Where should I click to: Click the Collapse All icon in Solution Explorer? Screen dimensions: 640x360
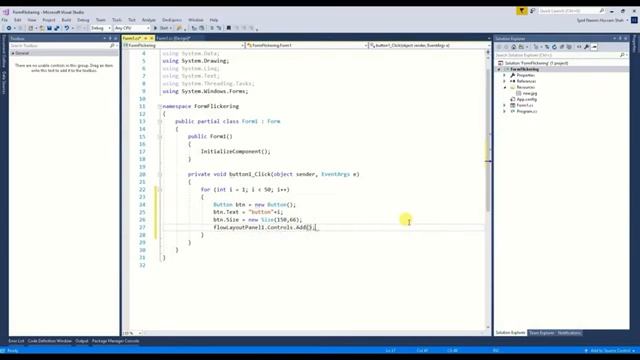click(x=562, y=47)
